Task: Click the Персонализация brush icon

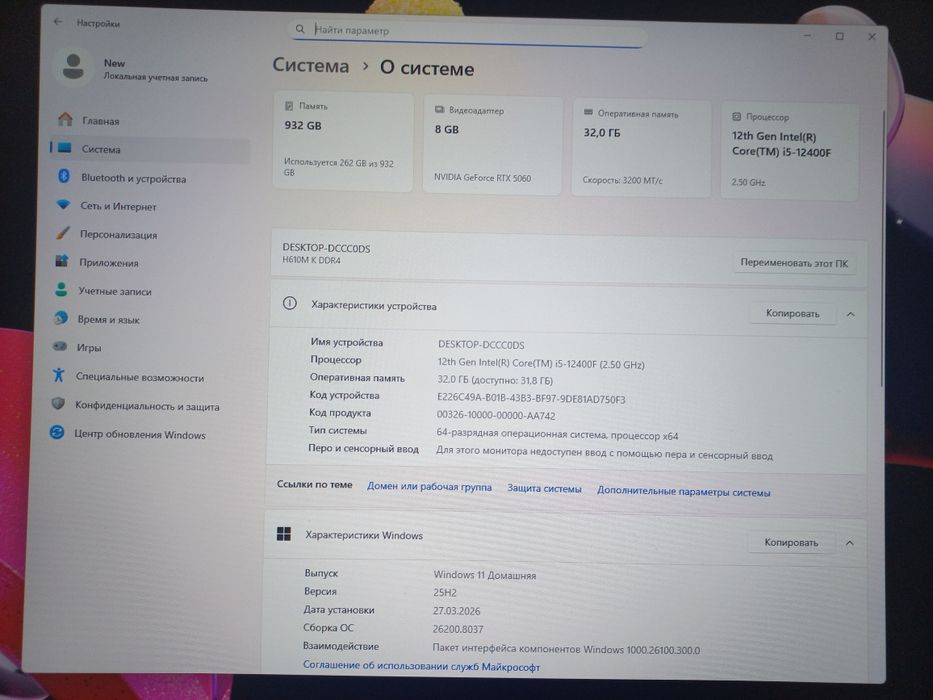Action: (62, 233)
